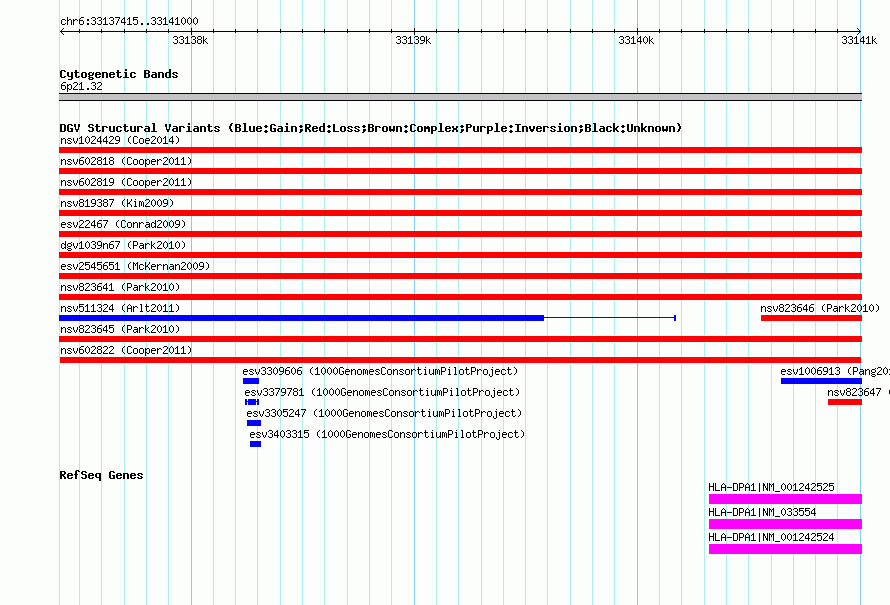
Task: Open the esv22467 (Conrad2009) label
Action: click(123, 224)
